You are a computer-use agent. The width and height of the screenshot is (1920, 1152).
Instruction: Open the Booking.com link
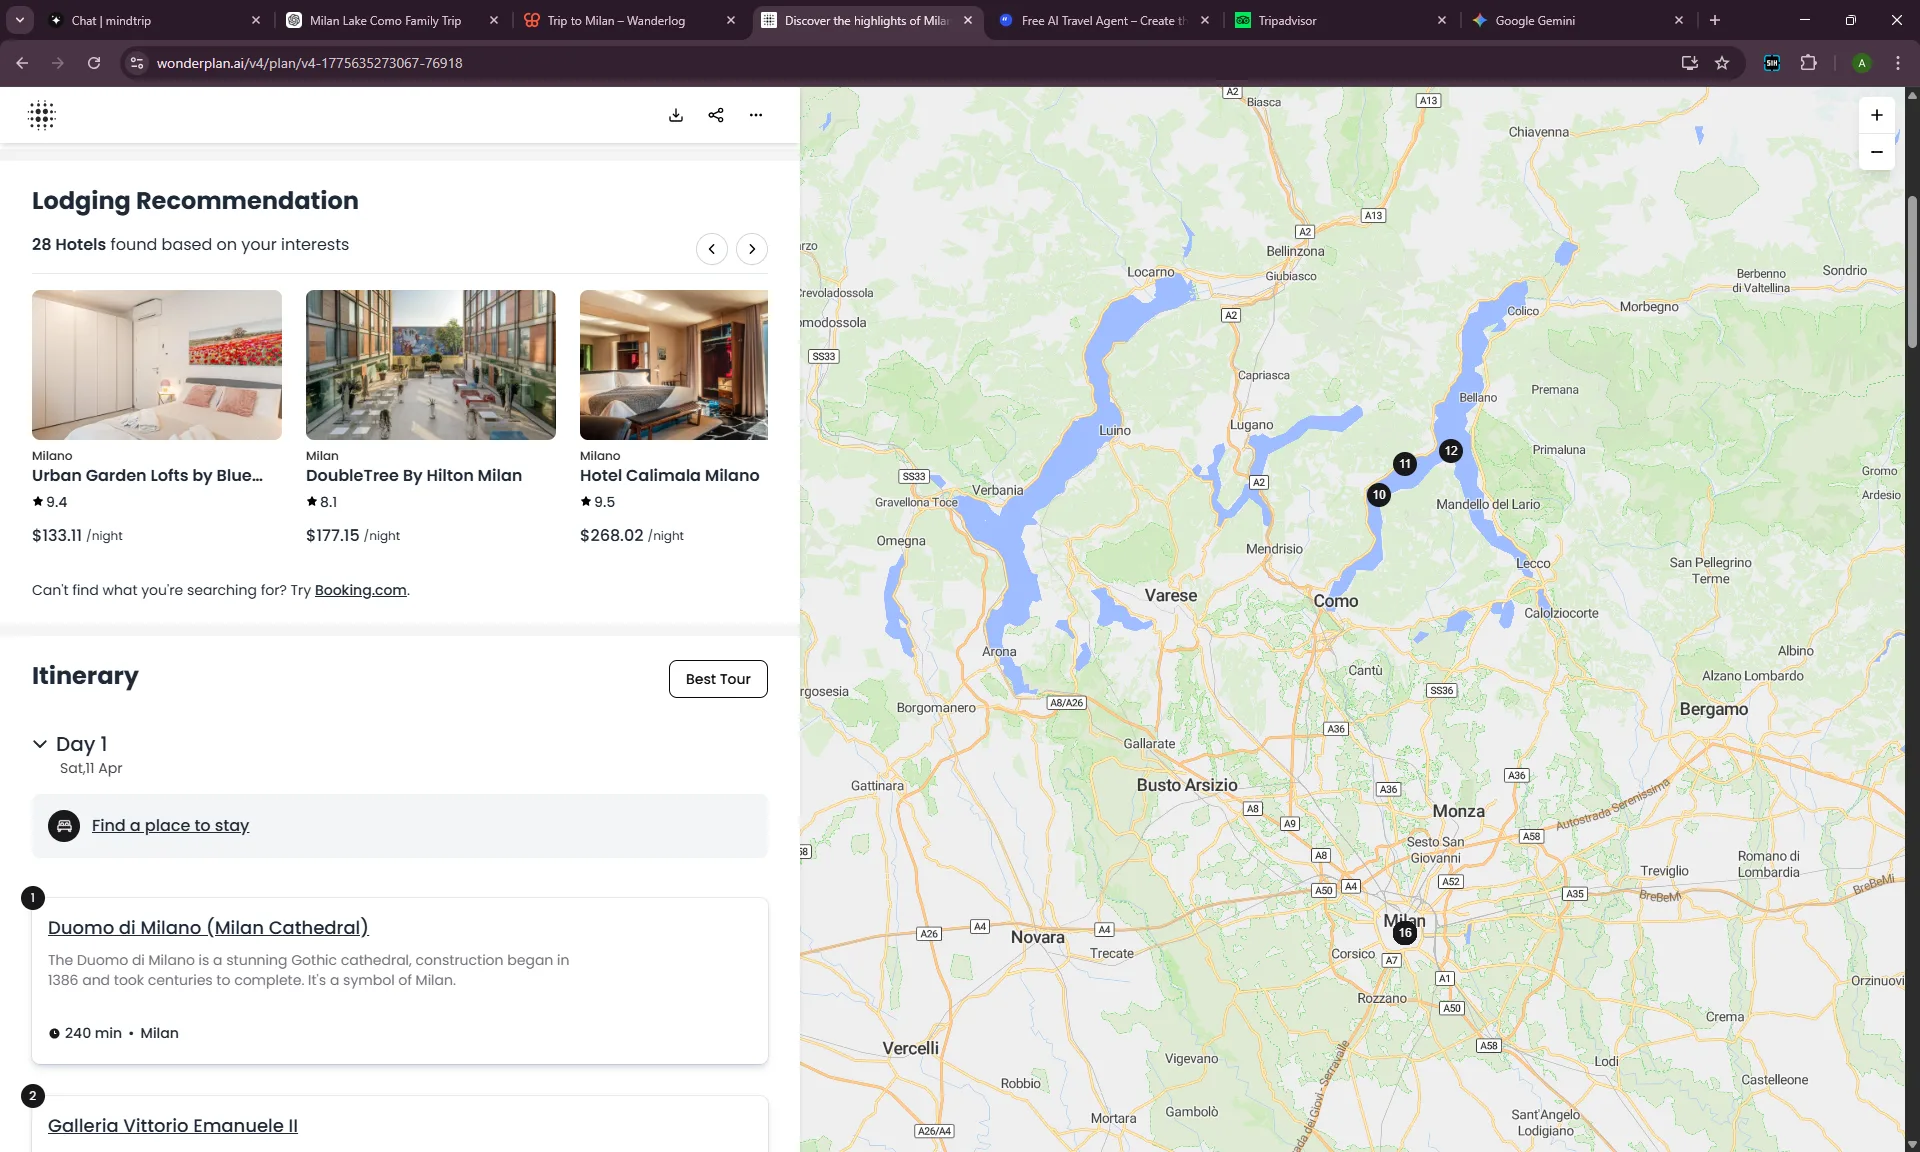click(361, 590)
